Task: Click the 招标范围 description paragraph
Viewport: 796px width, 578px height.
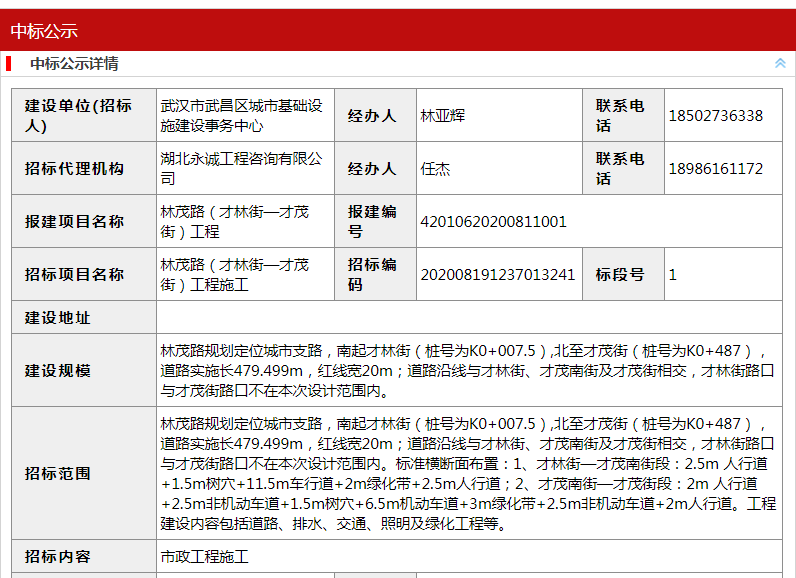Action: [x=468, y=473]
